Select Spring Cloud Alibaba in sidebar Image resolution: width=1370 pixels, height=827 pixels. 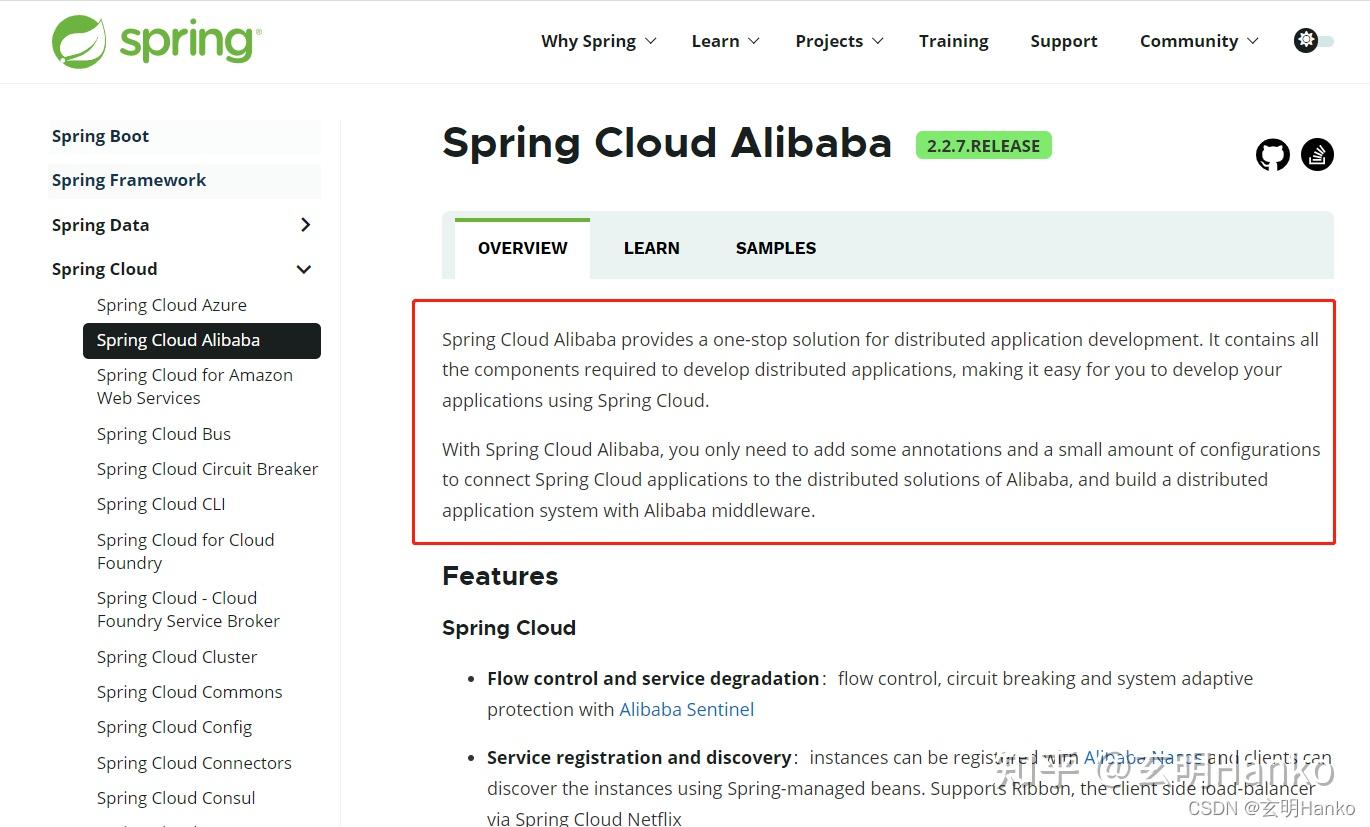(202, 340)
